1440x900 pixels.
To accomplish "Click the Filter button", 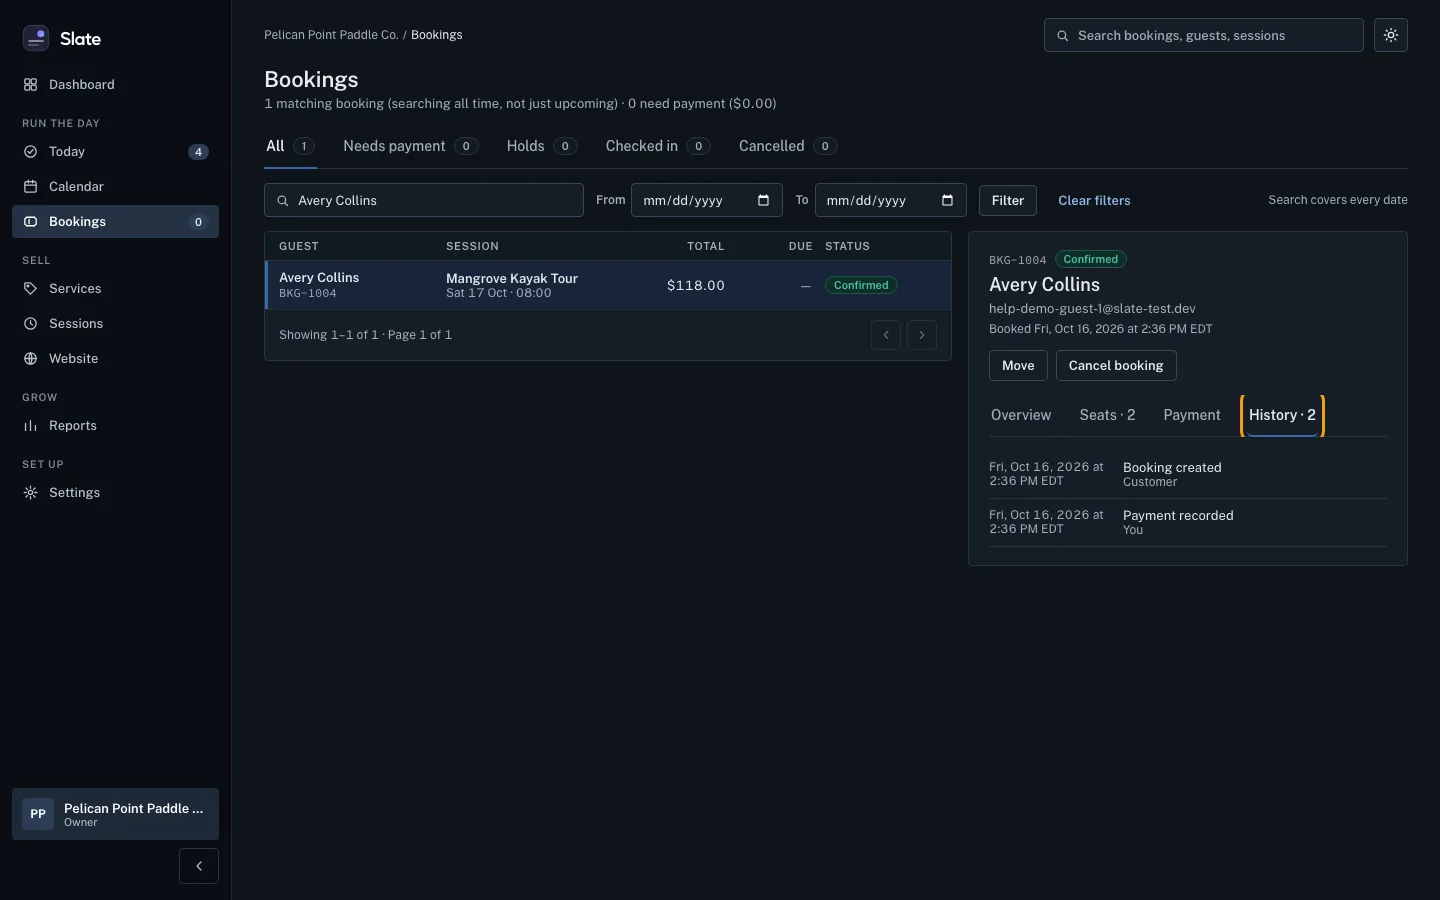I will pos(1008,200).
